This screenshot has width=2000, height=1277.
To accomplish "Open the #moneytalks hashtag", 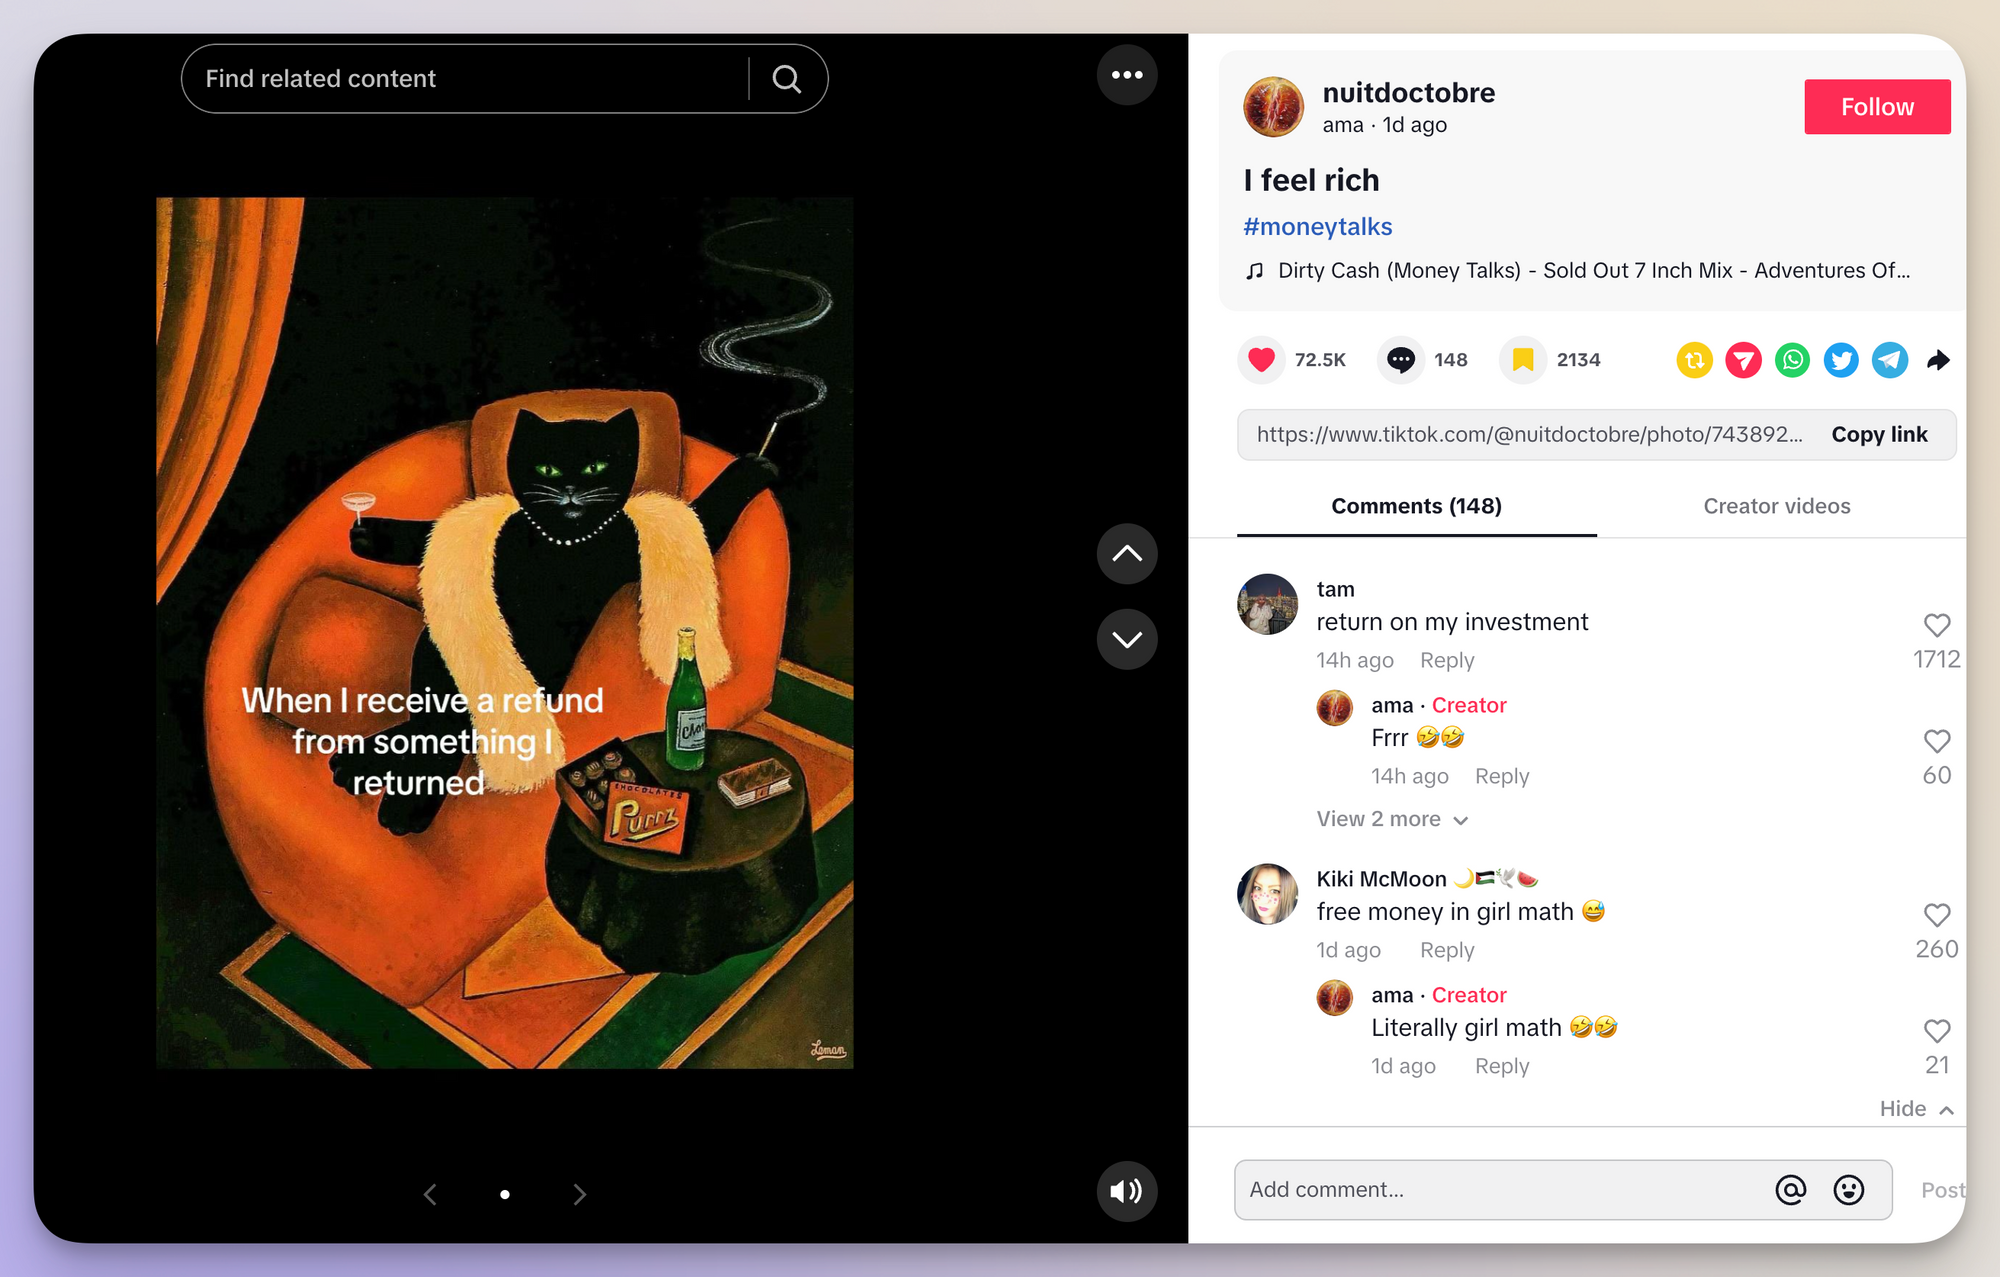I will pyautogui.click(x=1317, y=227).
